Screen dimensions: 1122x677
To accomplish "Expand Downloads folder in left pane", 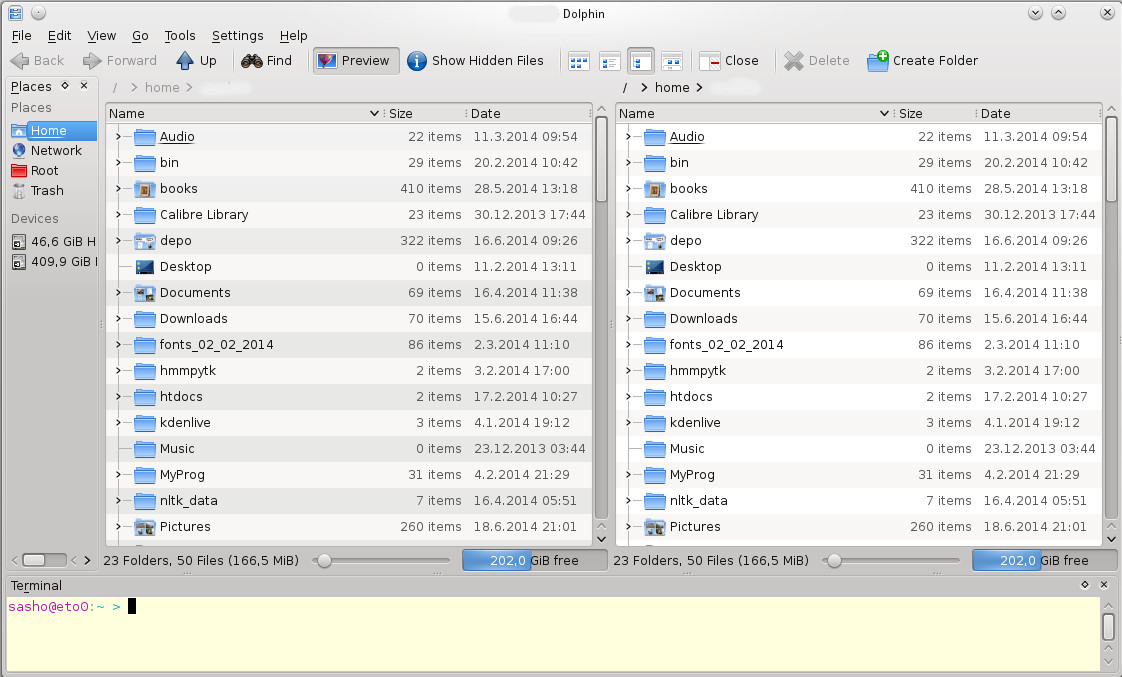I will tap(119, 318).
